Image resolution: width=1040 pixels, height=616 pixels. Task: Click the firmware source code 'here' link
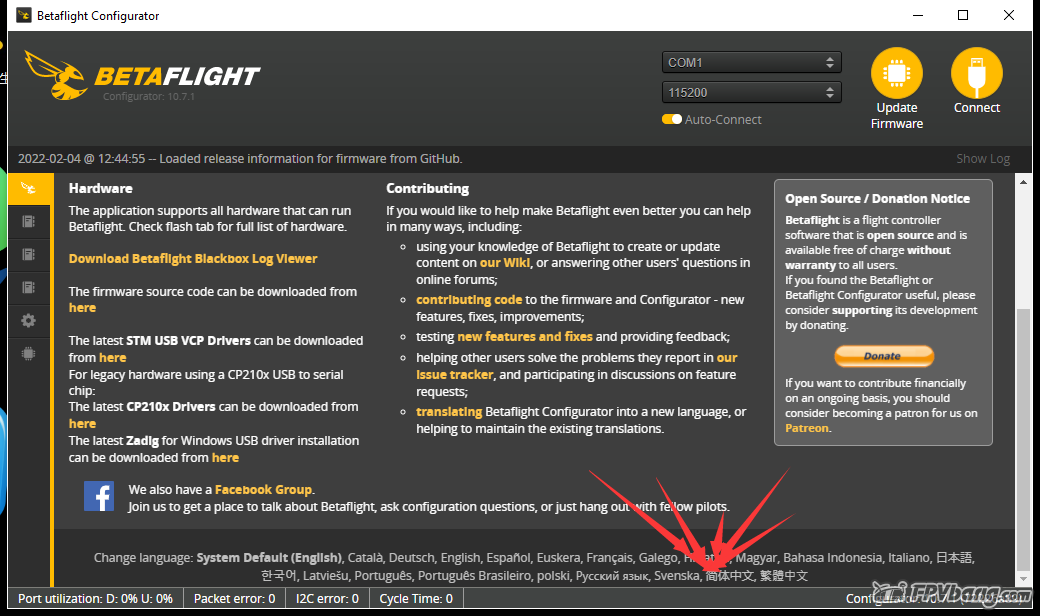[x=82, y=308]
